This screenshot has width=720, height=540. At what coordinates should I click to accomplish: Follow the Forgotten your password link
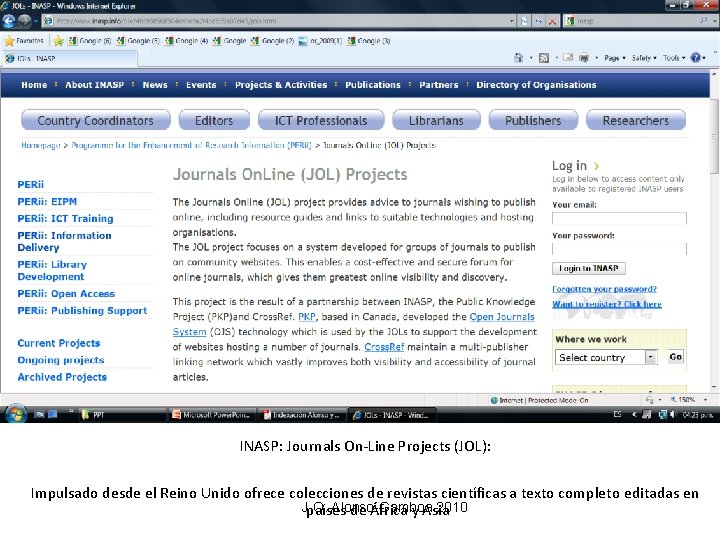604,289
